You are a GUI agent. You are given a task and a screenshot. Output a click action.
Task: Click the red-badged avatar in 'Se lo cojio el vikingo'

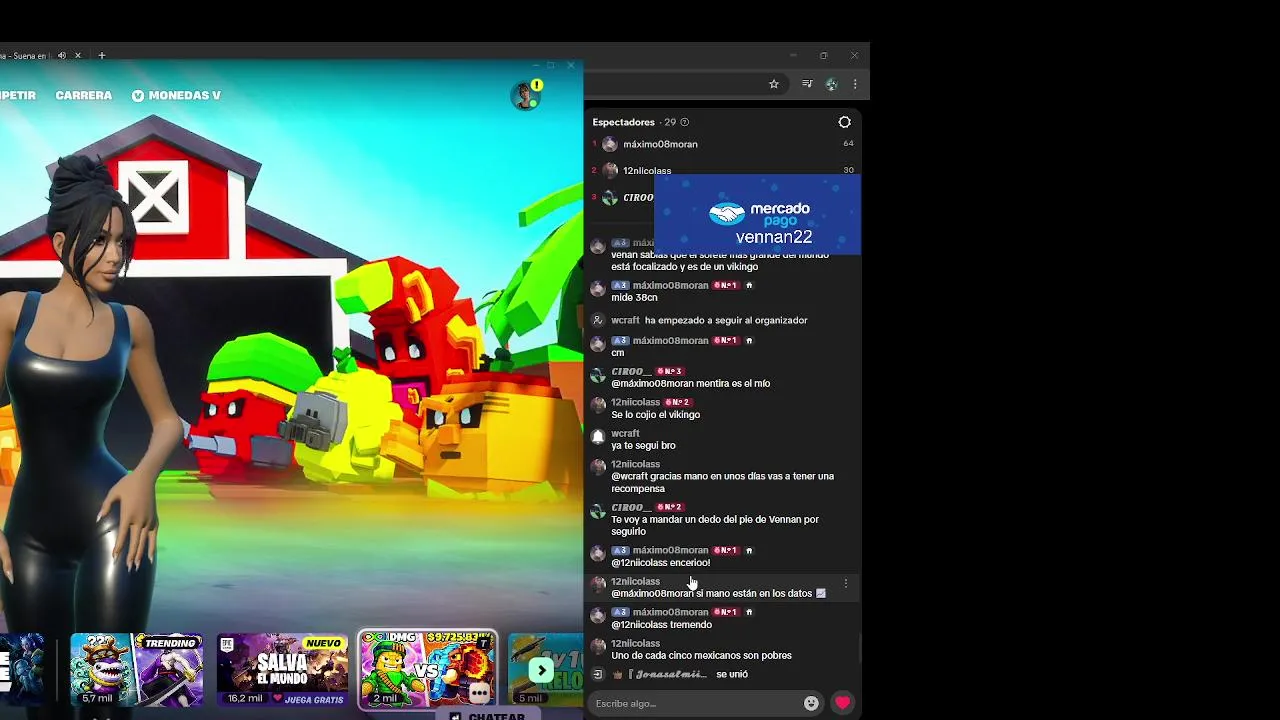(x=598, y=406)
